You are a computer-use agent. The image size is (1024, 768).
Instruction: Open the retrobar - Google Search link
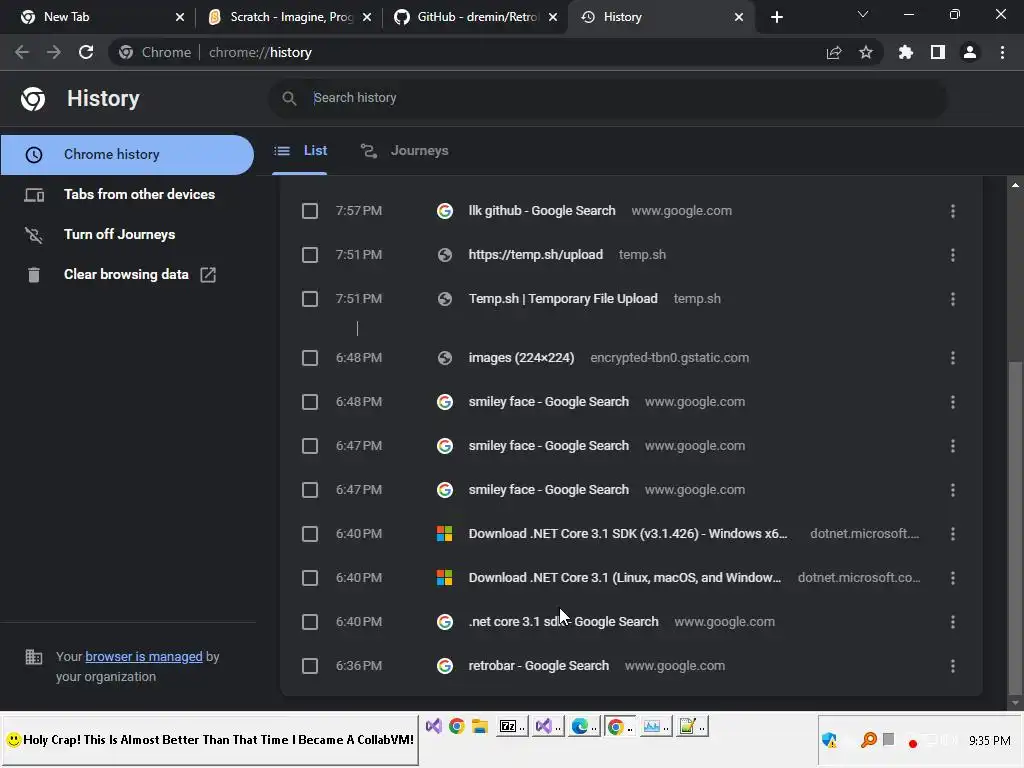tap(539, 666)
